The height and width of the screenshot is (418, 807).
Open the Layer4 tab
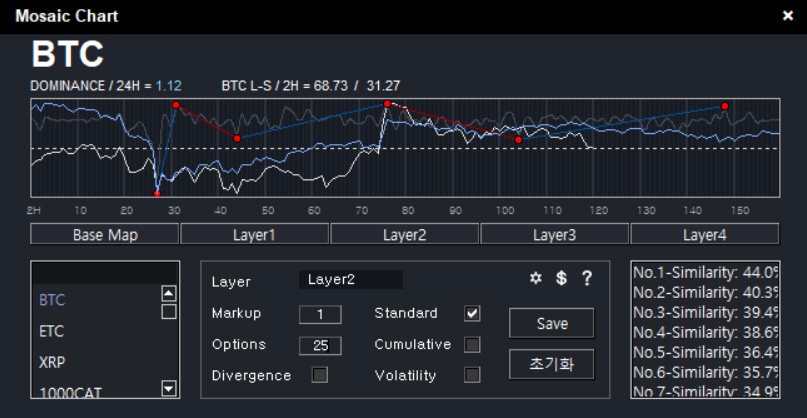pyautogui.click(x=704, y=235)
